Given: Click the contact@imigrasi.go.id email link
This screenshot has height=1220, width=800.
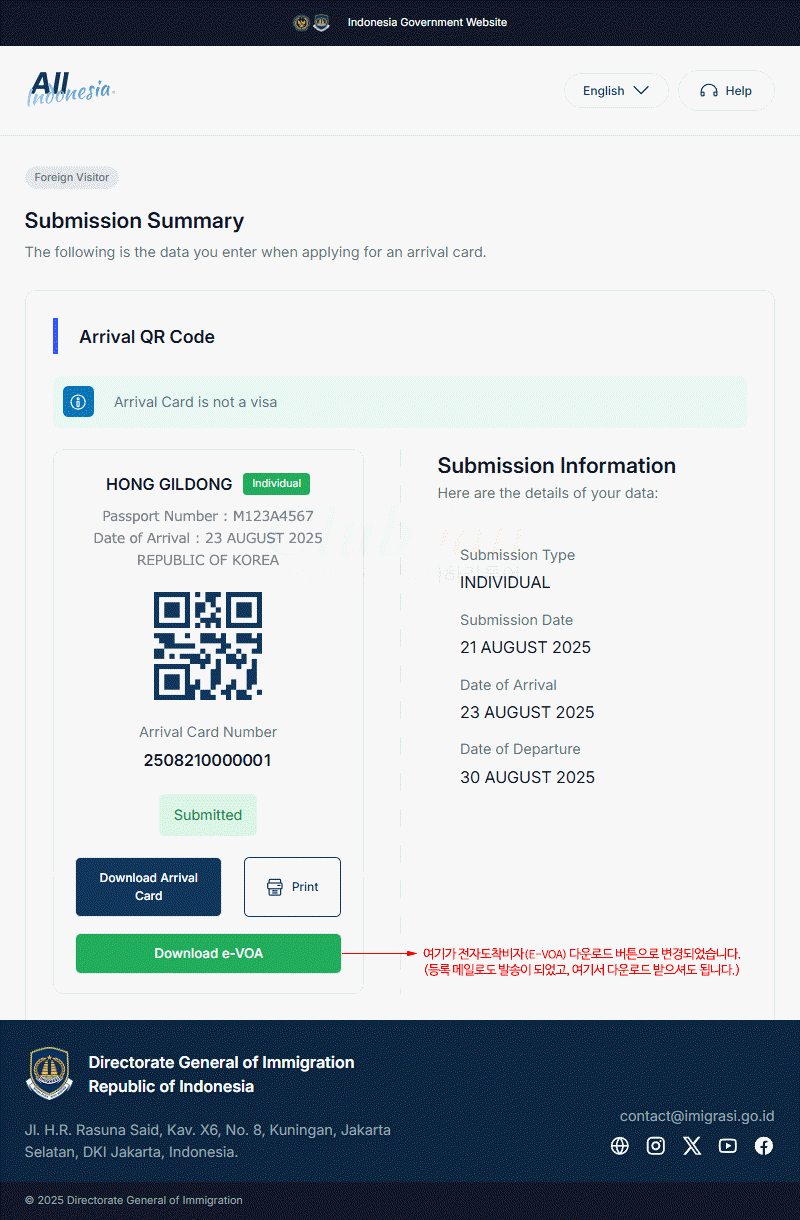Looking at the screenshot, I should point(696,1116).
